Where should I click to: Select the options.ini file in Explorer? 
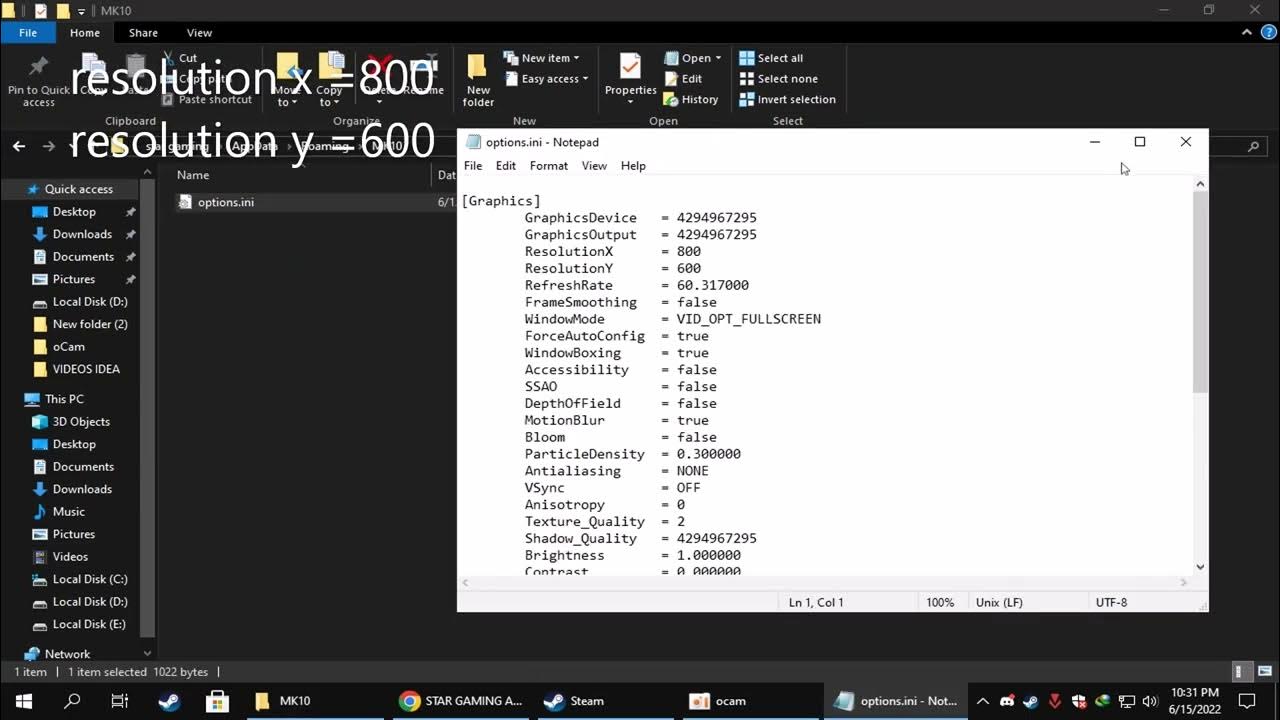pos(226,202)
